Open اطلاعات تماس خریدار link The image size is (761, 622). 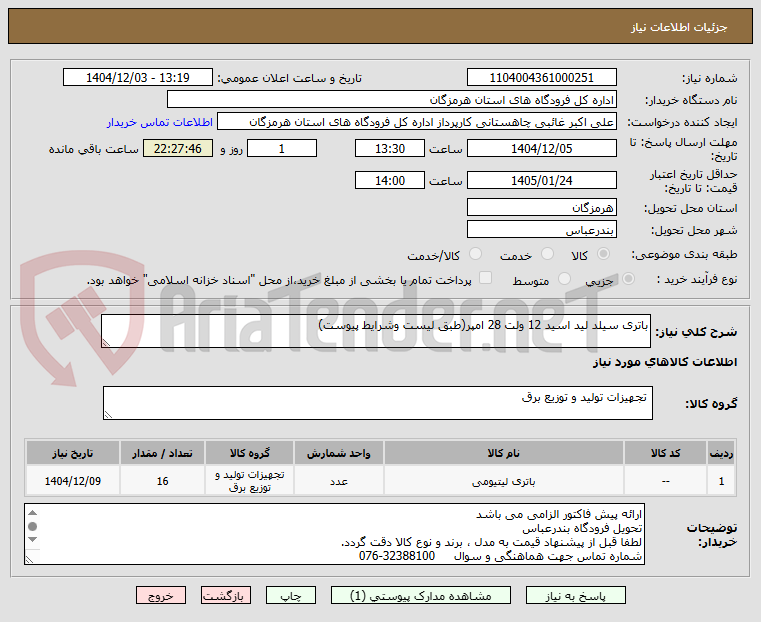[x=160, y=122]
